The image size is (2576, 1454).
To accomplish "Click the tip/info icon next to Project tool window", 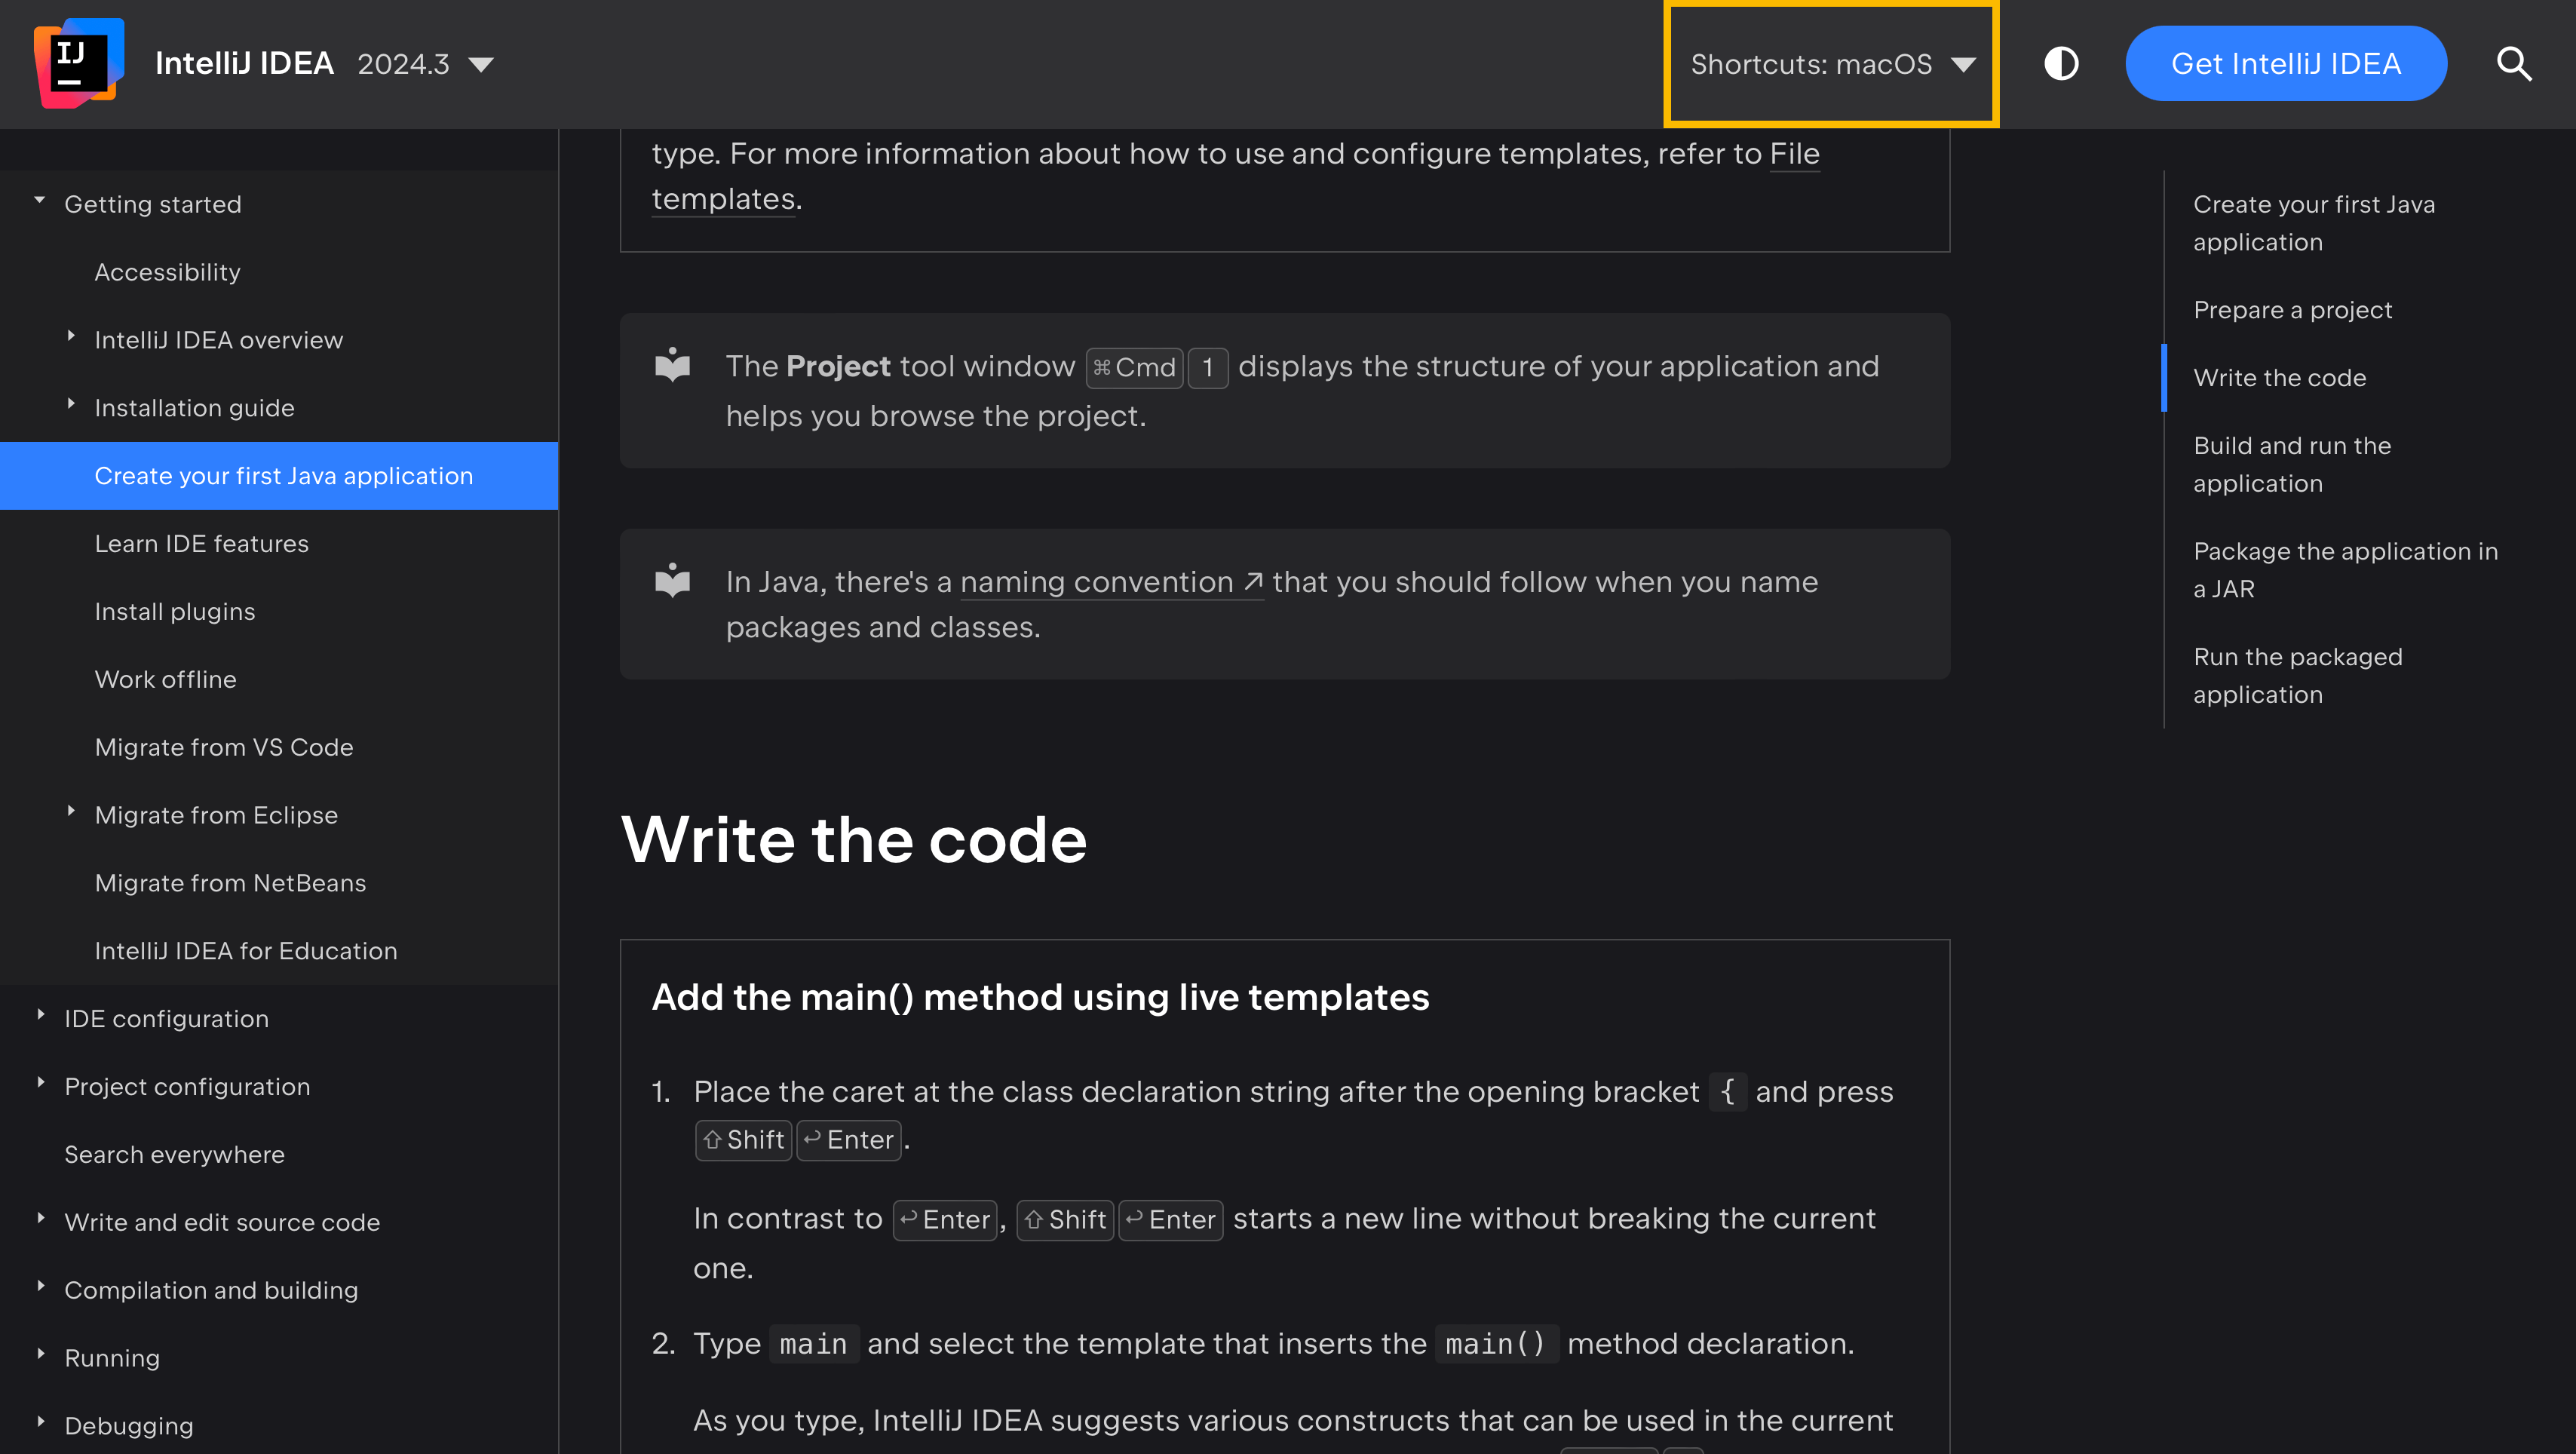I will [674, 367].
